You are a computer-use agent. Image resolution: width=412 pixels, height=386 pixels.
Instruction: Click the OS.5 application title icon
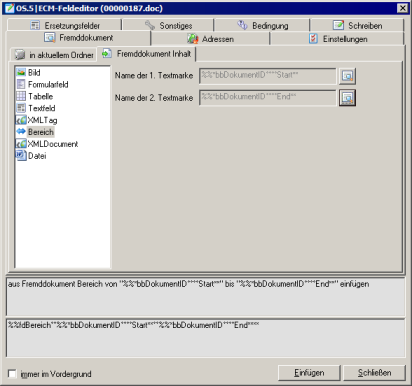[9, 8]
